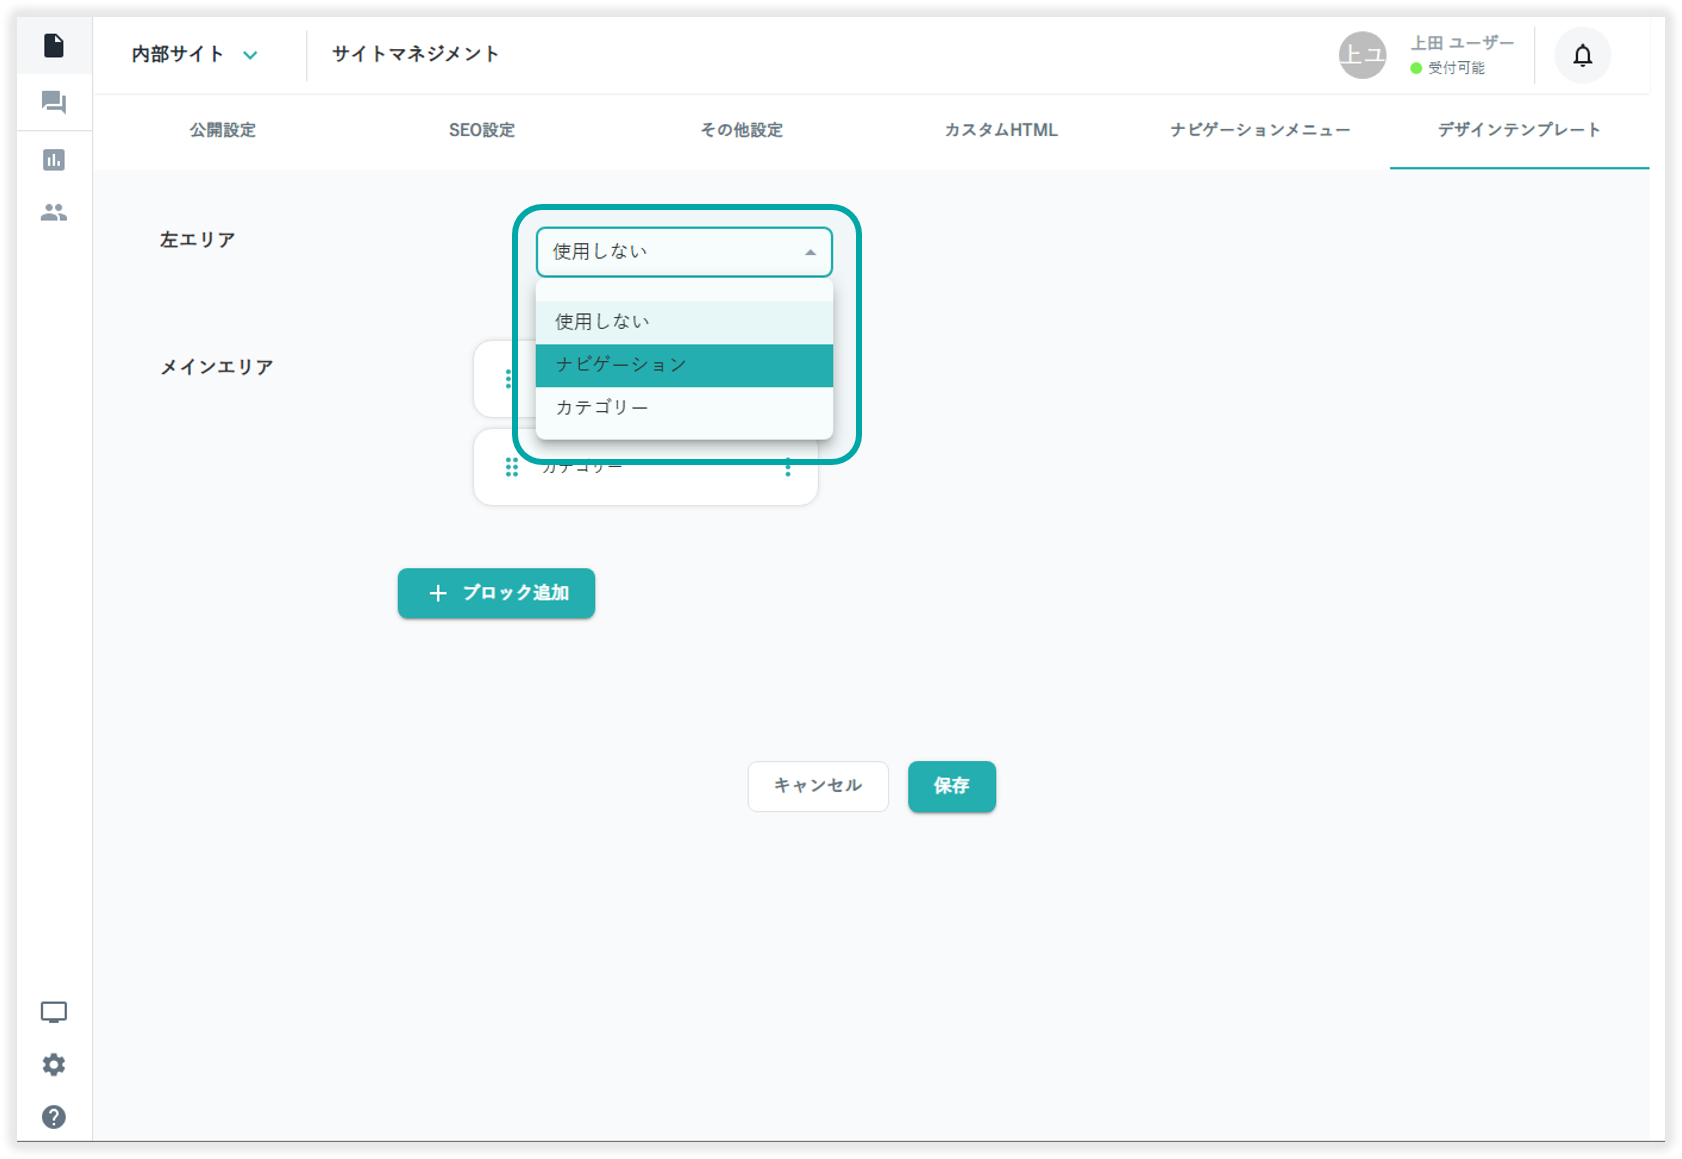1682x1159 pixels.
Task: Switch to the SEO設定 tab
Action: point(482,130)
